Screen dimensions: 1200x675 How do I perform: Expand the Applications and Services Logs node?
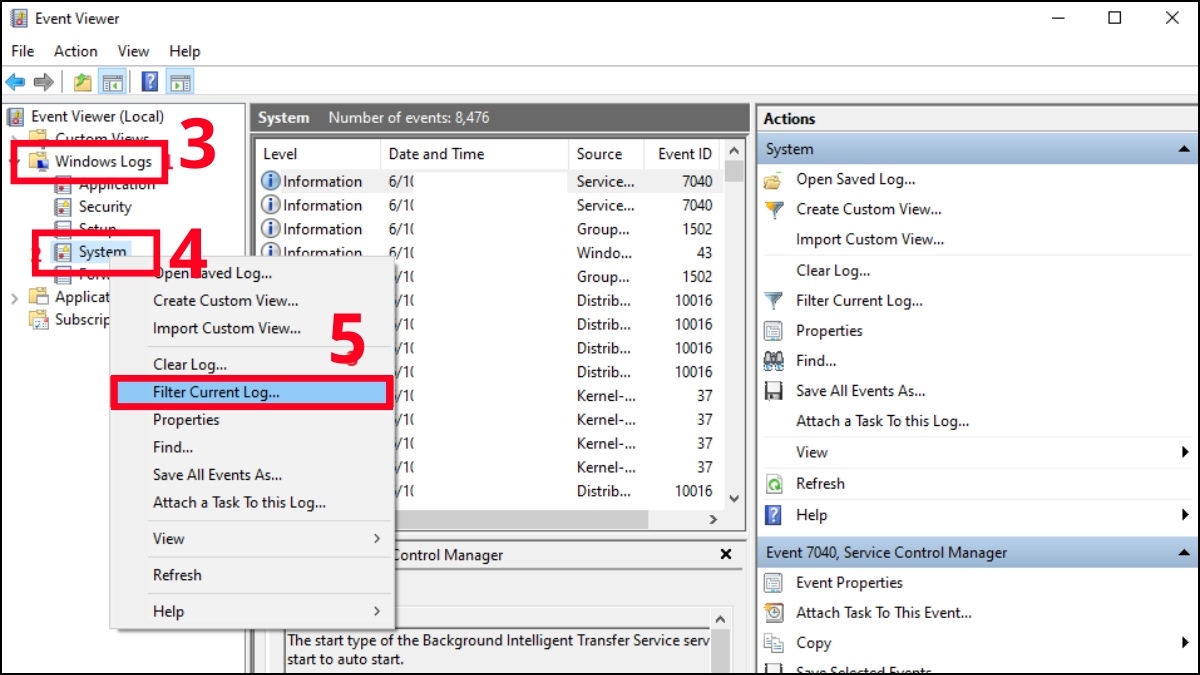coord(14,297)
